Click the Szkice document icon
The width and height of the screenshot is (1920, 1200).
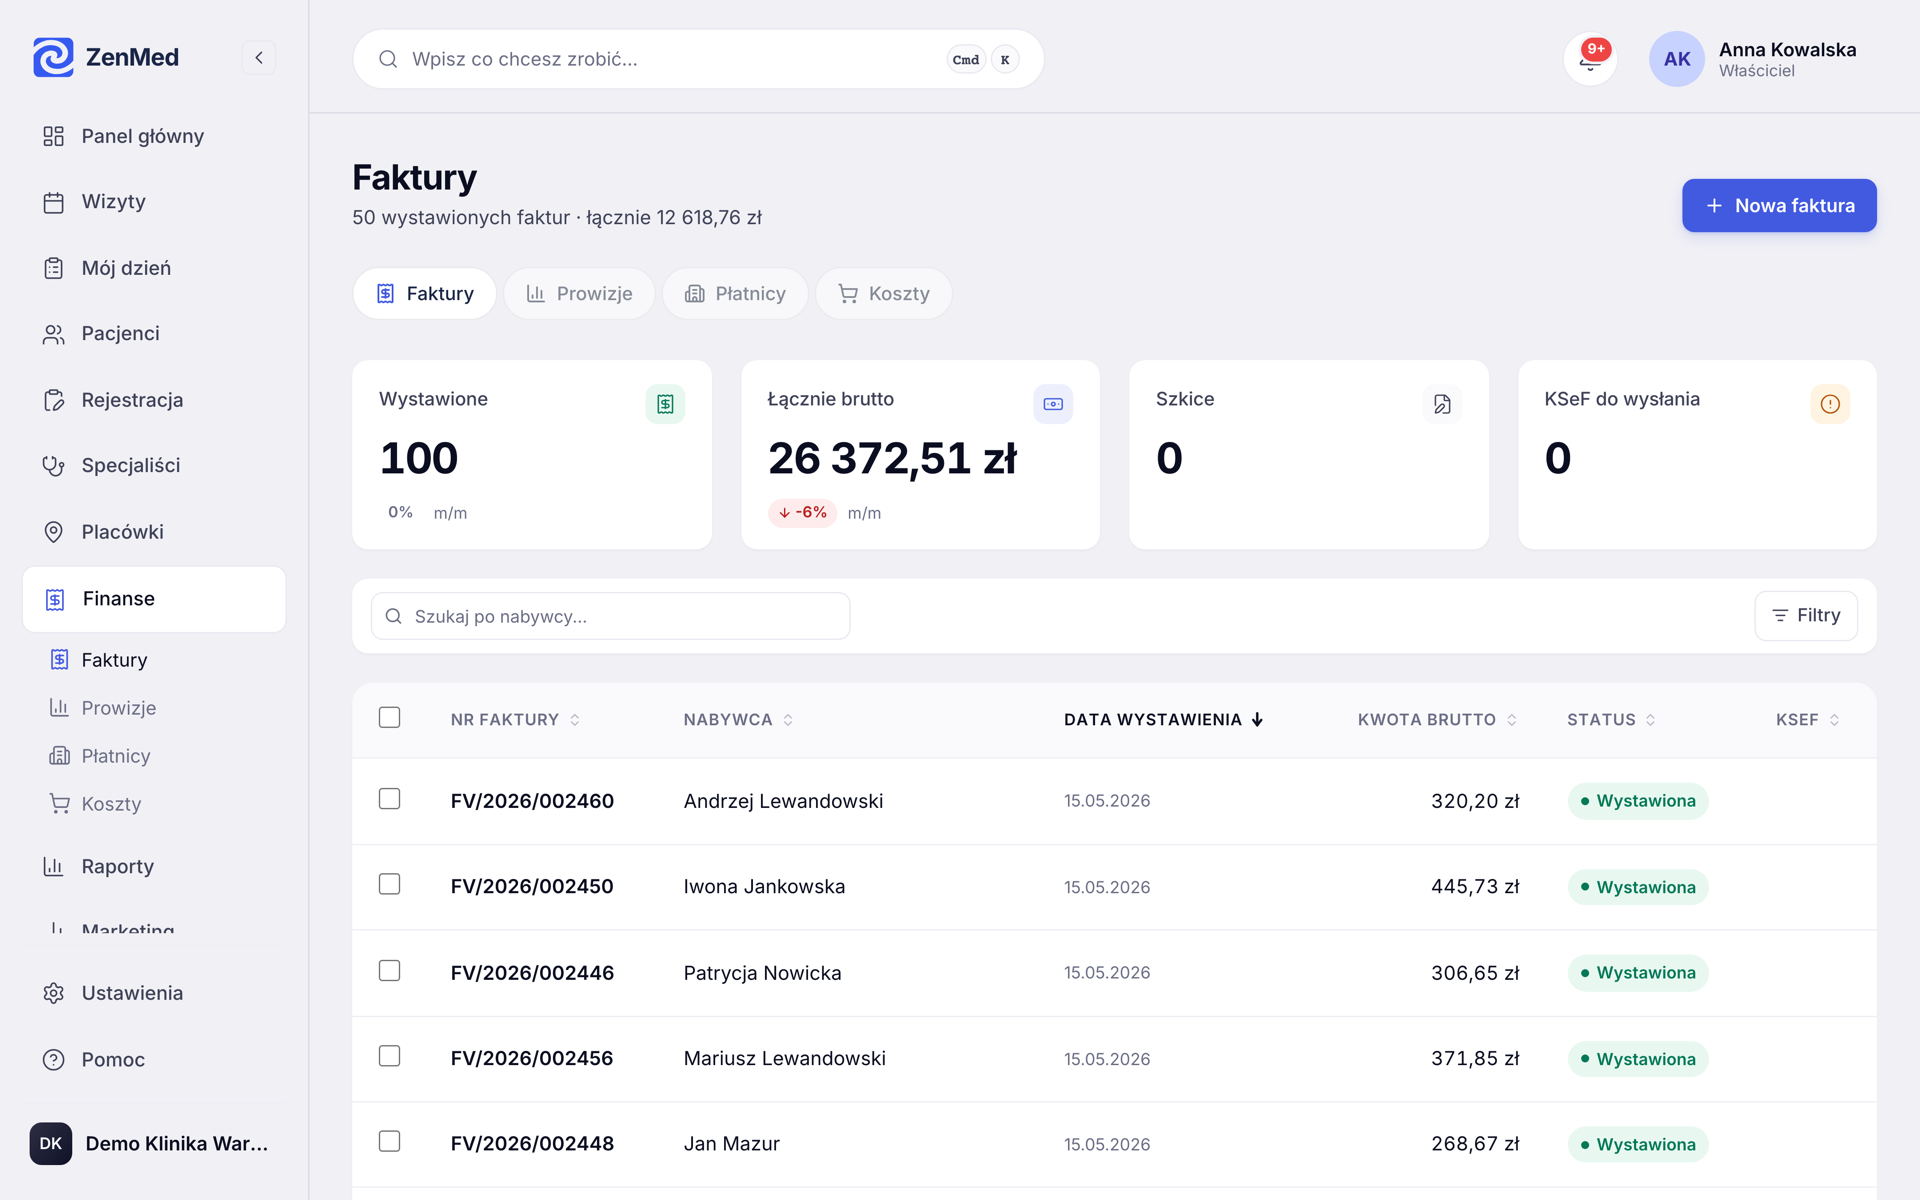click(1442, 404)
